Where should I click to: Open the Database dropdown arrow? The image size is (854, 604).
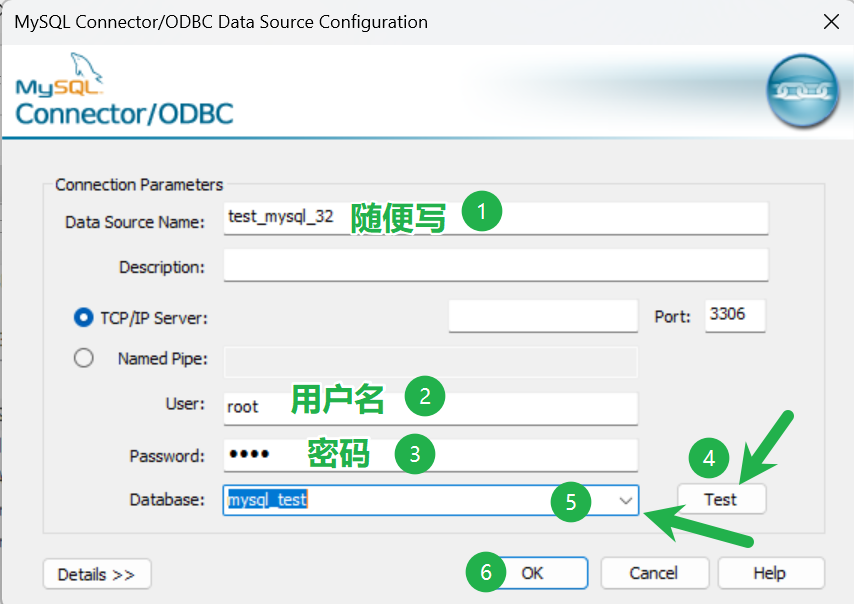[626, 500]
